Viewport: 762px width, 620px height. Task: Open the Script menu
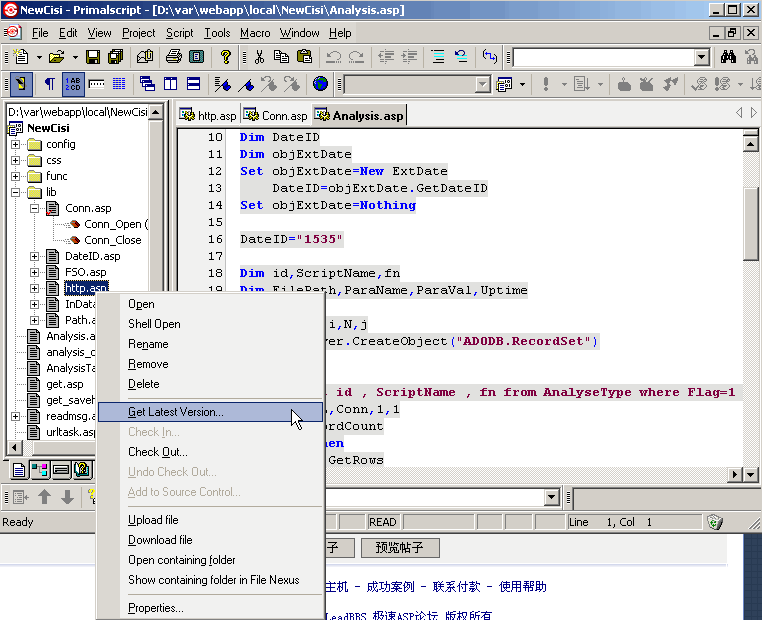pos(179,33)
